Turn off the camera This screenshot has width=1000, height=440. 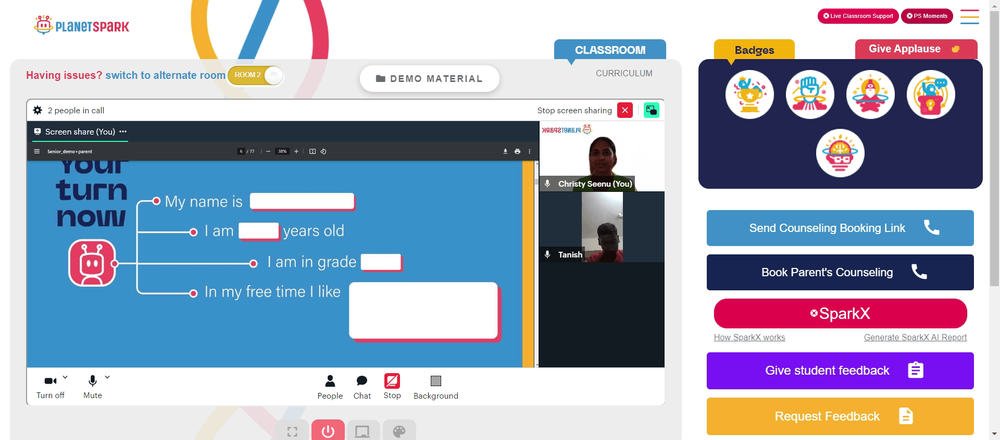coord(50,386)
